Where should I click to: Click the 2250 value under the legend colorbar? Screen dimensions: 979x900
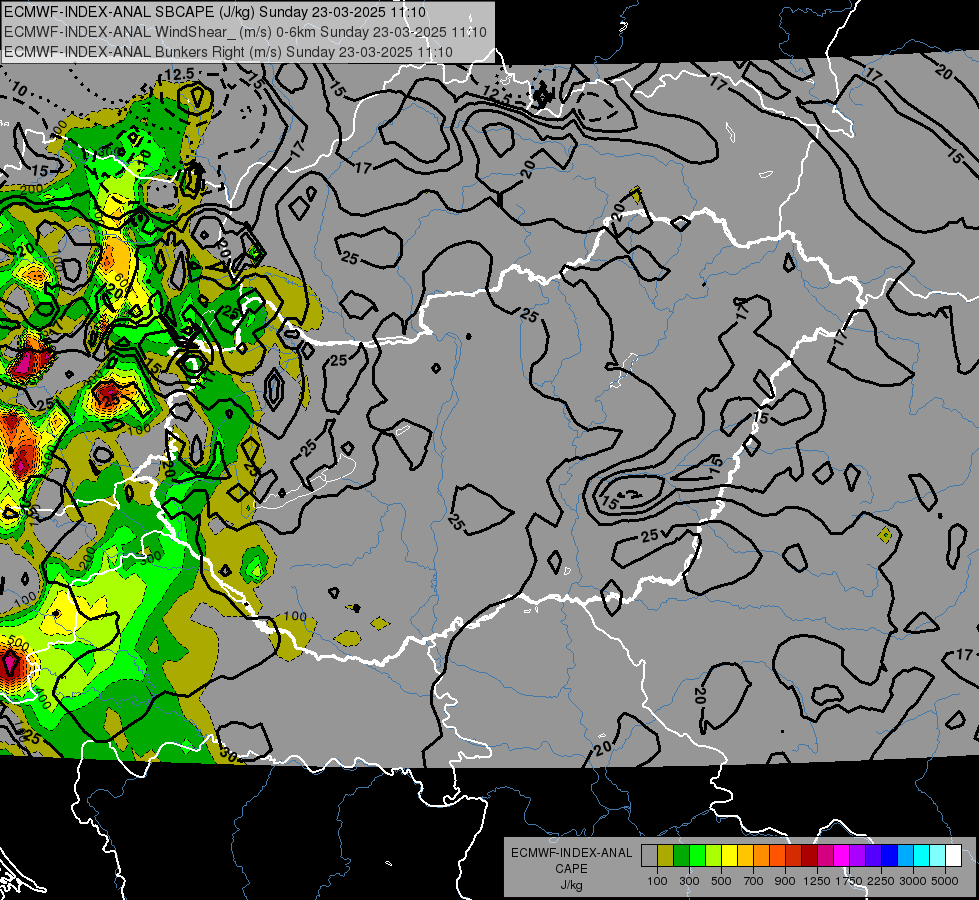(882, 881)
